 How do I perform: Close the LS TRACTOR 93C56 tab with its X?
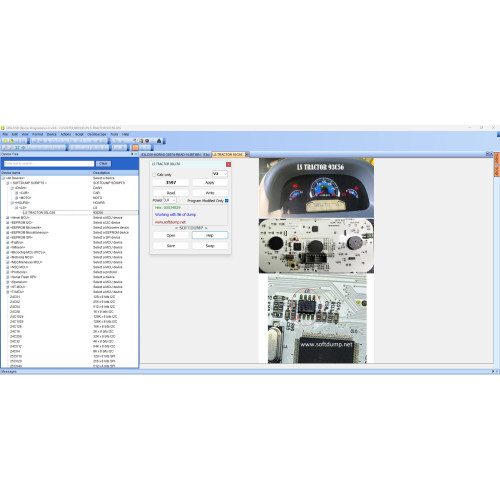coord(247,154)
